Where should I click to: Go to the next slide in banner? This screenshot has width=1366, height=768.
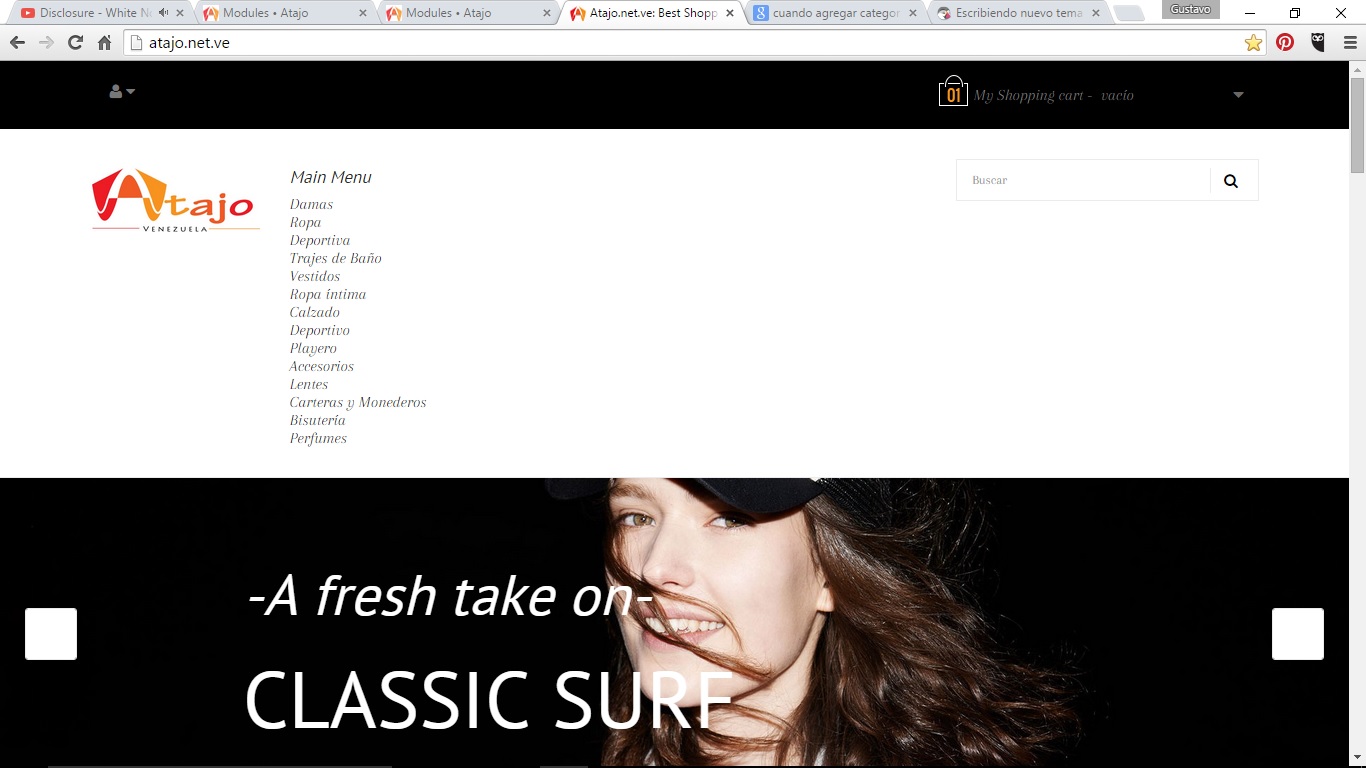click(x=1298, y=634)
